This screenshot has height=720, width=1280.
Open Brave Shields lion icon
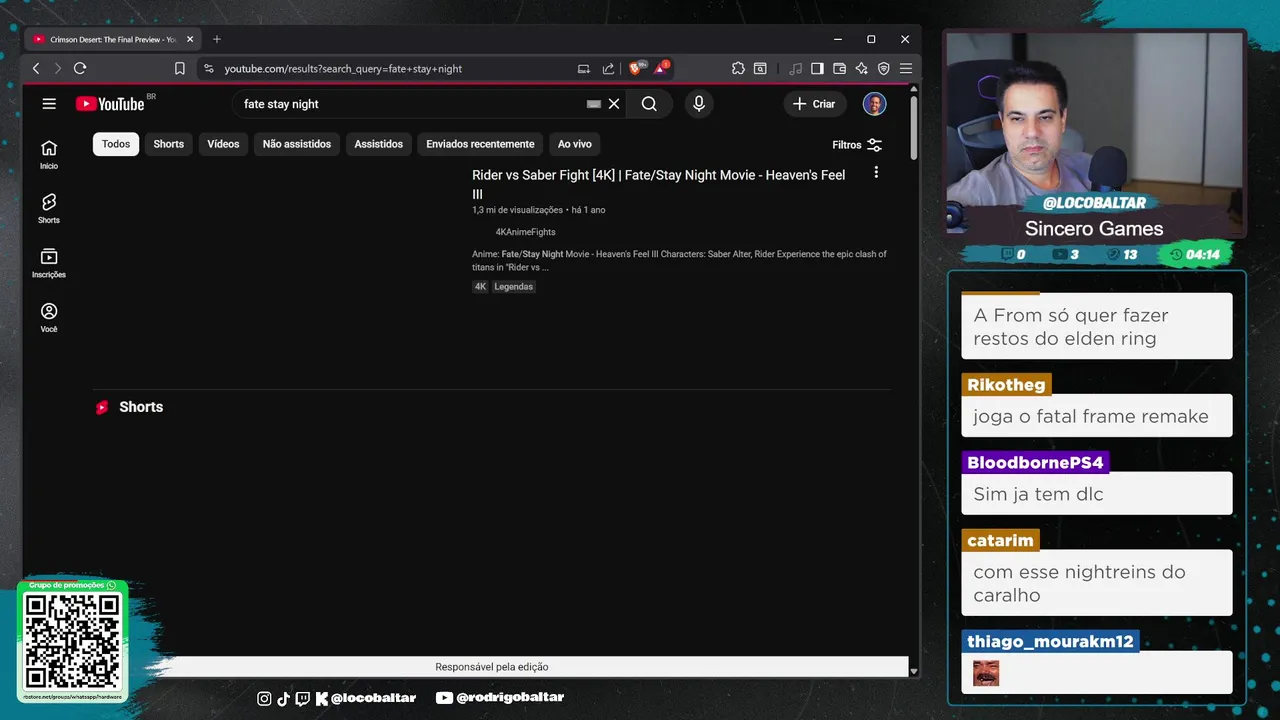pyautogui.click(x=635, y=68)
